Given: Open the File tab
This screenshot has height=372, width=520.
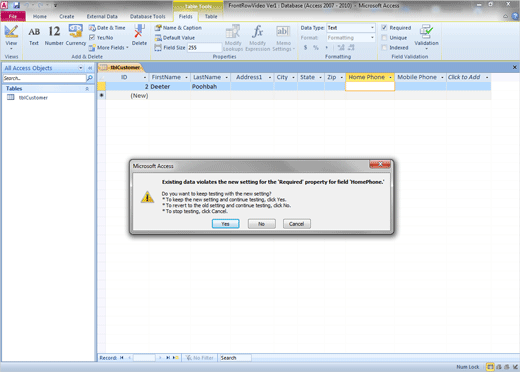Looking at the screenshot, I should [x=13, y=16].
